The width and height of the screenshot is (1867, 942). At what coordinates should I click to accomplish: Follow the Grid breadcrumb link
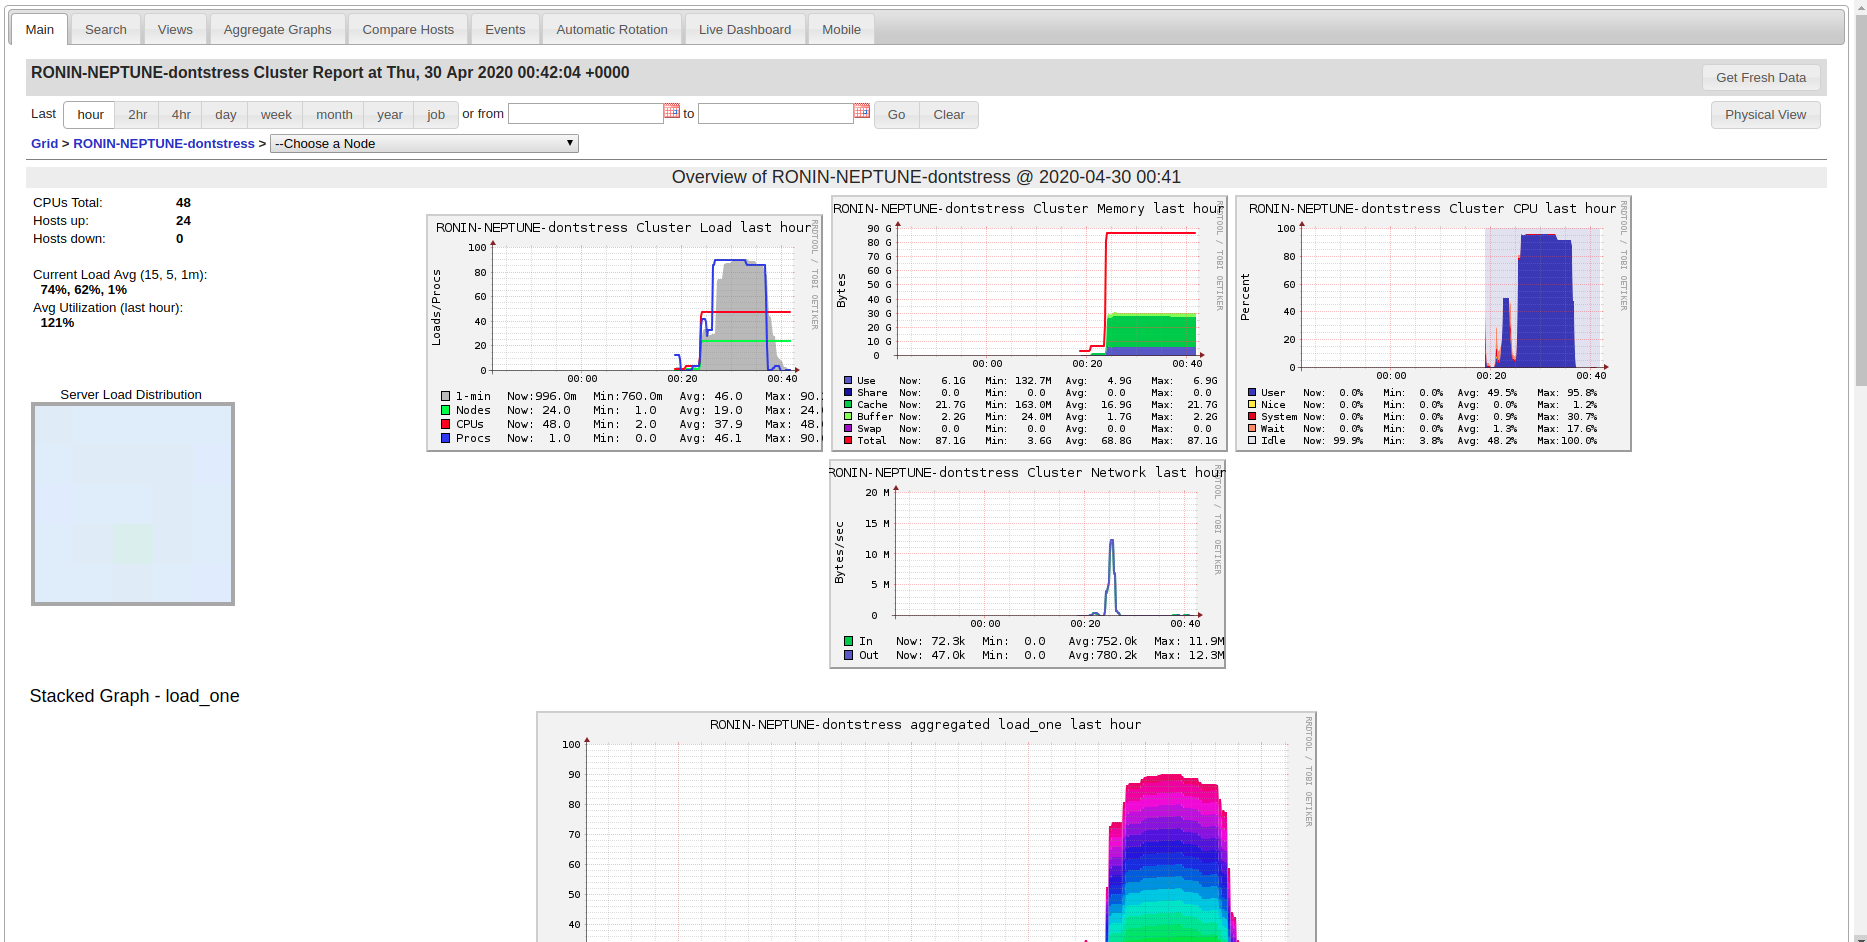coord(44,144)
